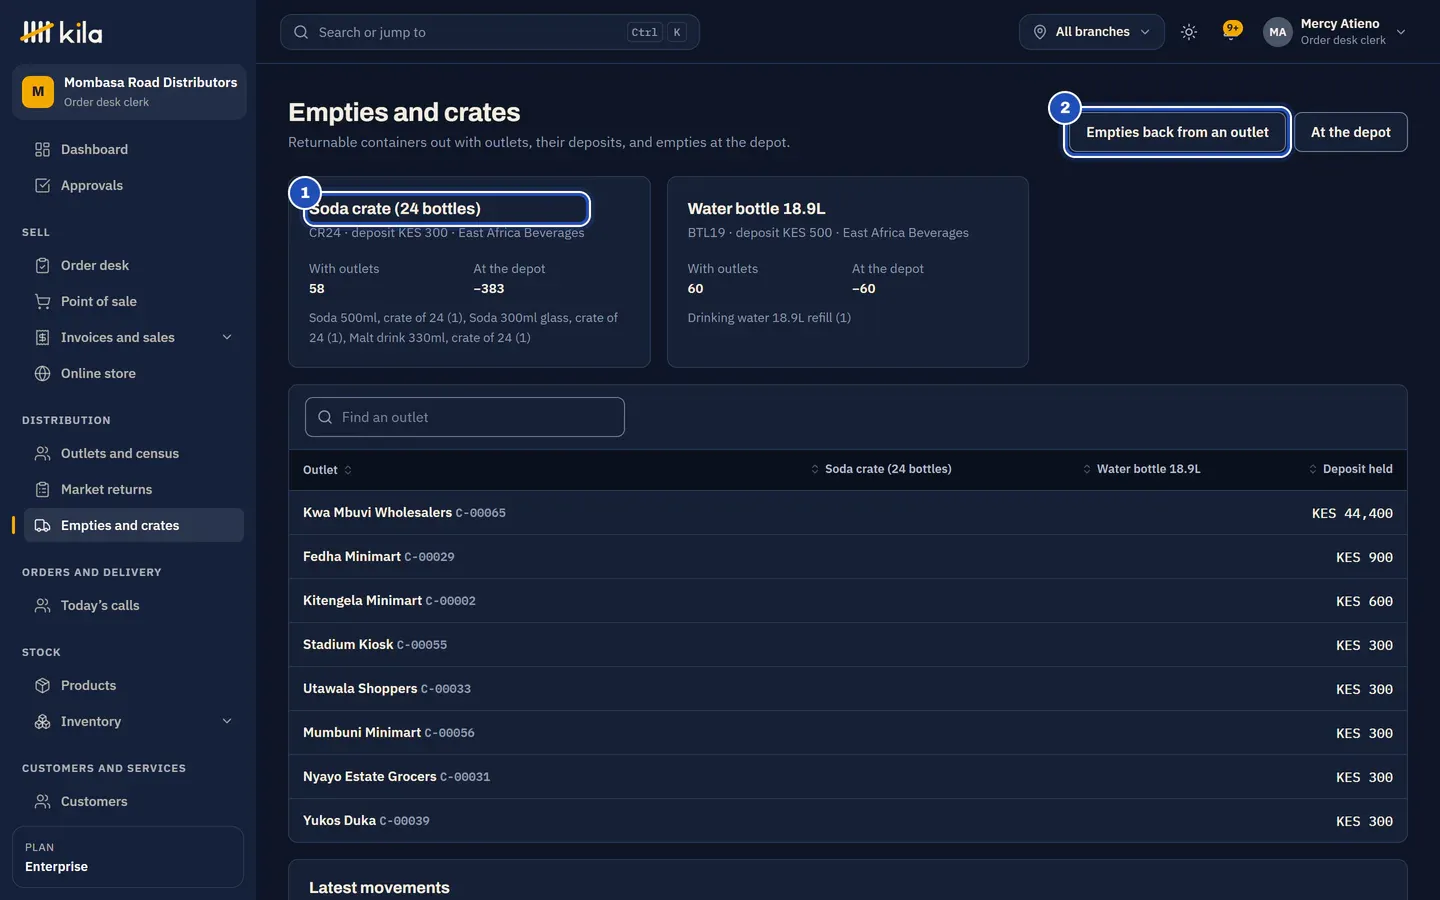The height and width of the screenshot is (900, 1440).
Task: Open the Mercy Atieno account menu chevron
Action: tap(1401, 32)
